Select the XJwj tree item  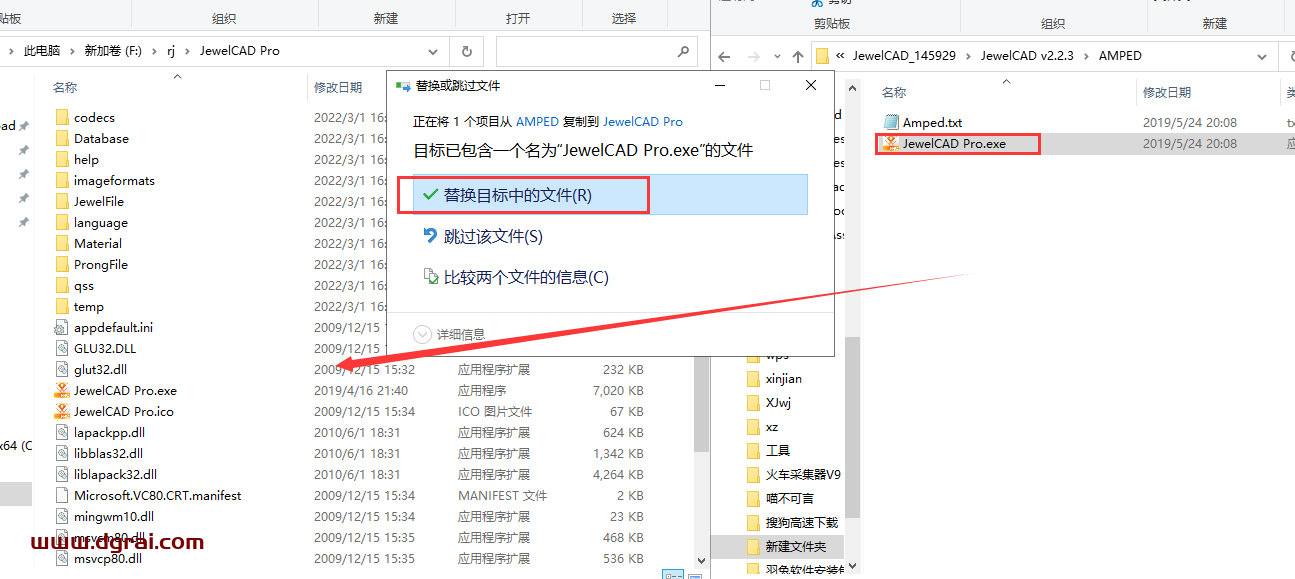[x=778, y=403]
